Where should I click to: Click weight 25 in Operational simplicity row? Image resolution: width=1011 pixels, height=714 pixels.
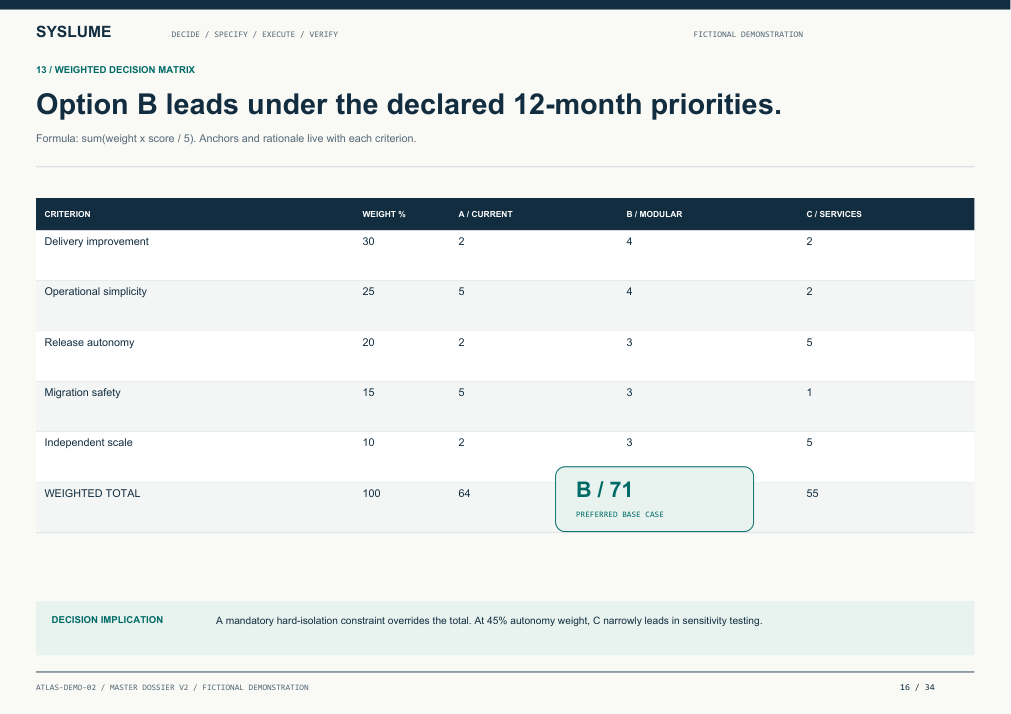tap(368, 292)
